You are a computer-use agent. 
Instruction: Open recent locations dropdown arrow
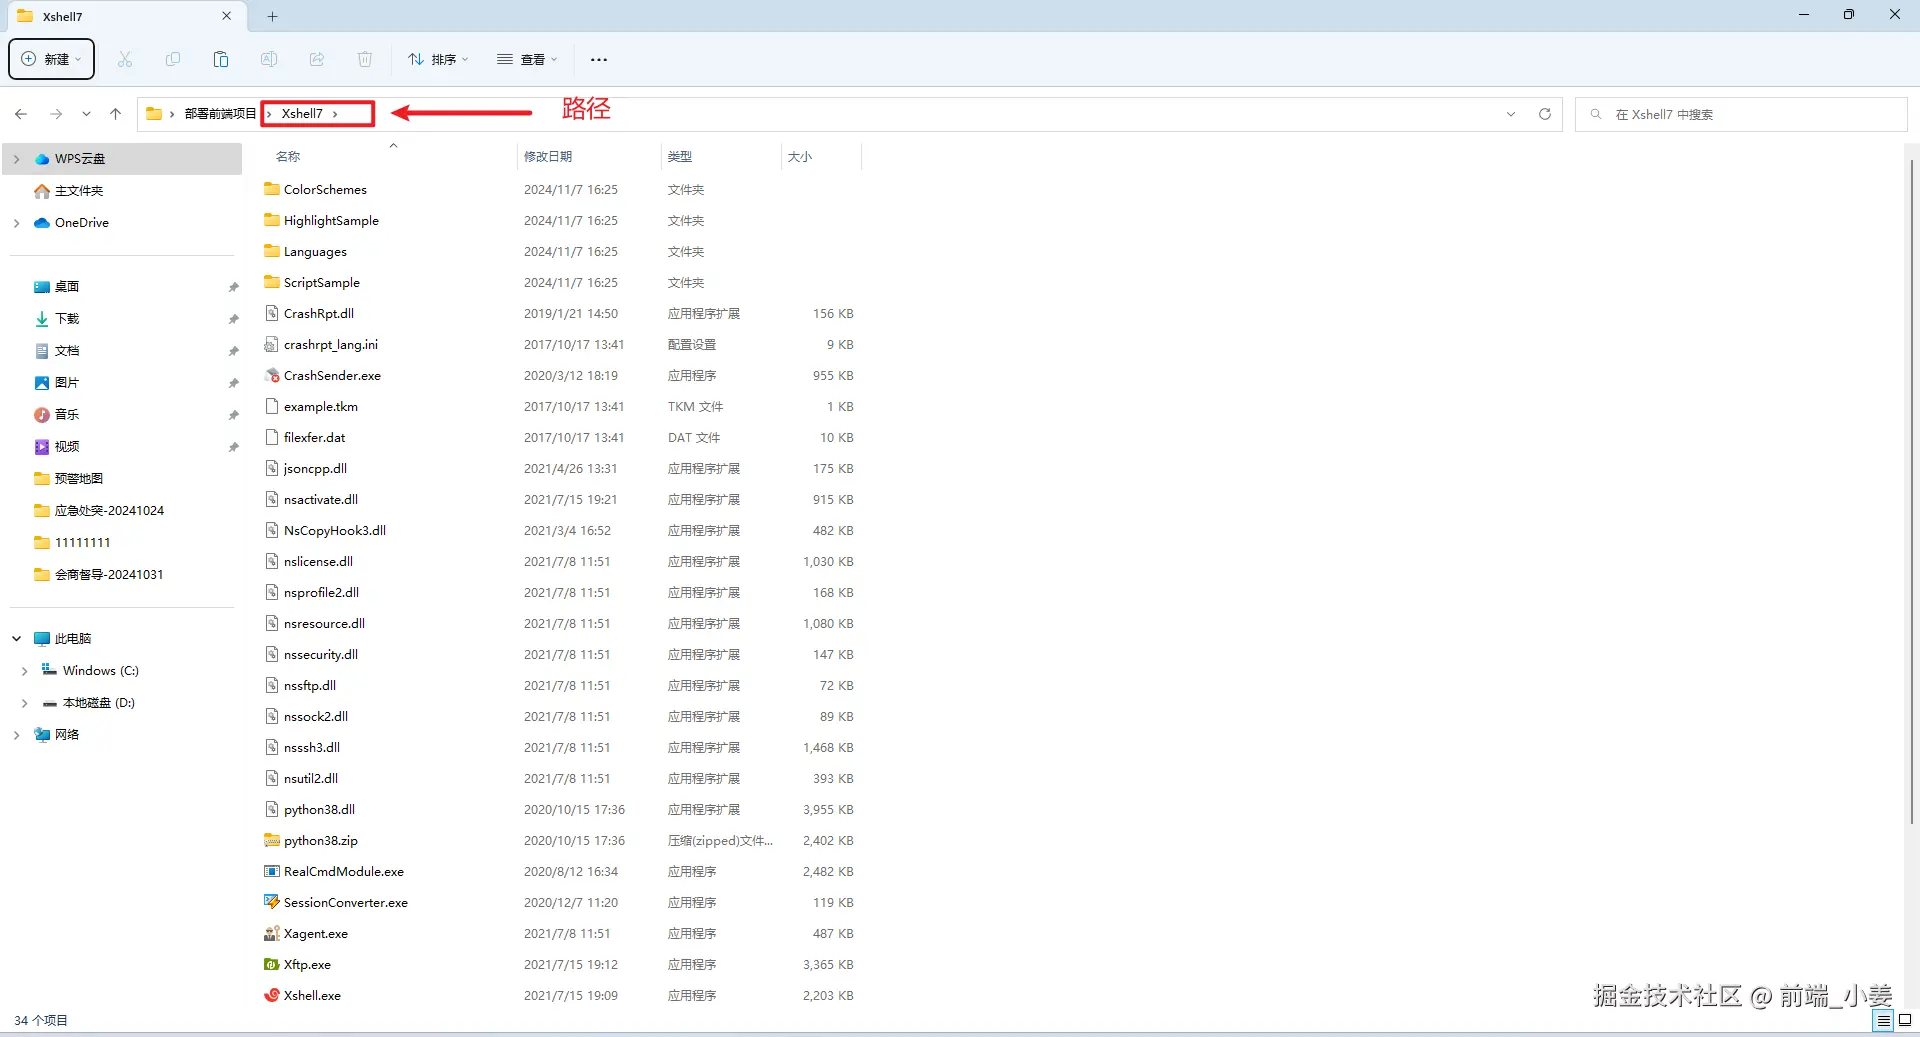(x=86, y=114)
